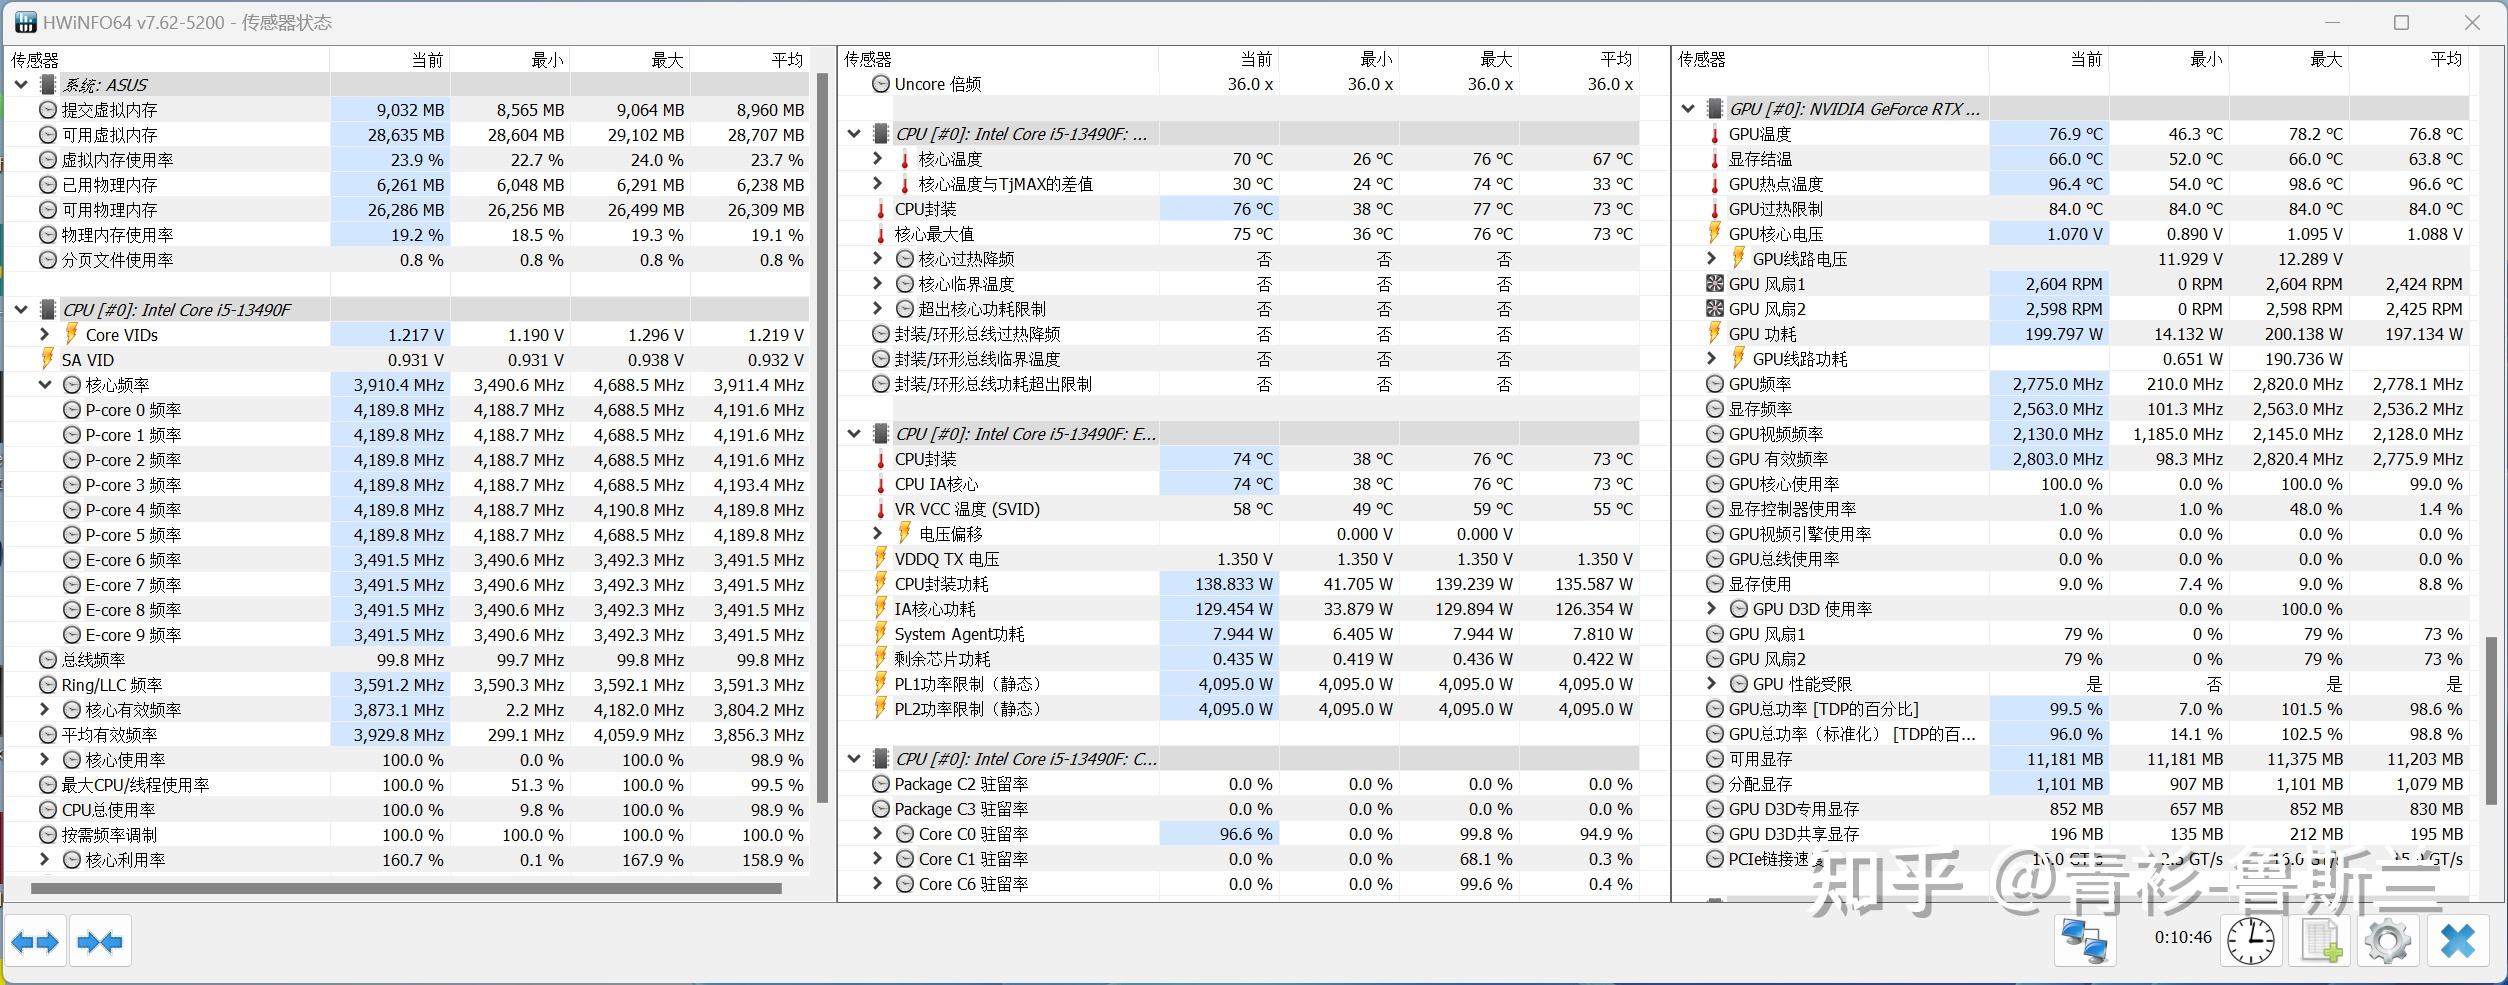Click the 最大 column header in middle panel
Image resolution: width=2508 pixels, height=985 pixels.
[x=1459, y=60]
